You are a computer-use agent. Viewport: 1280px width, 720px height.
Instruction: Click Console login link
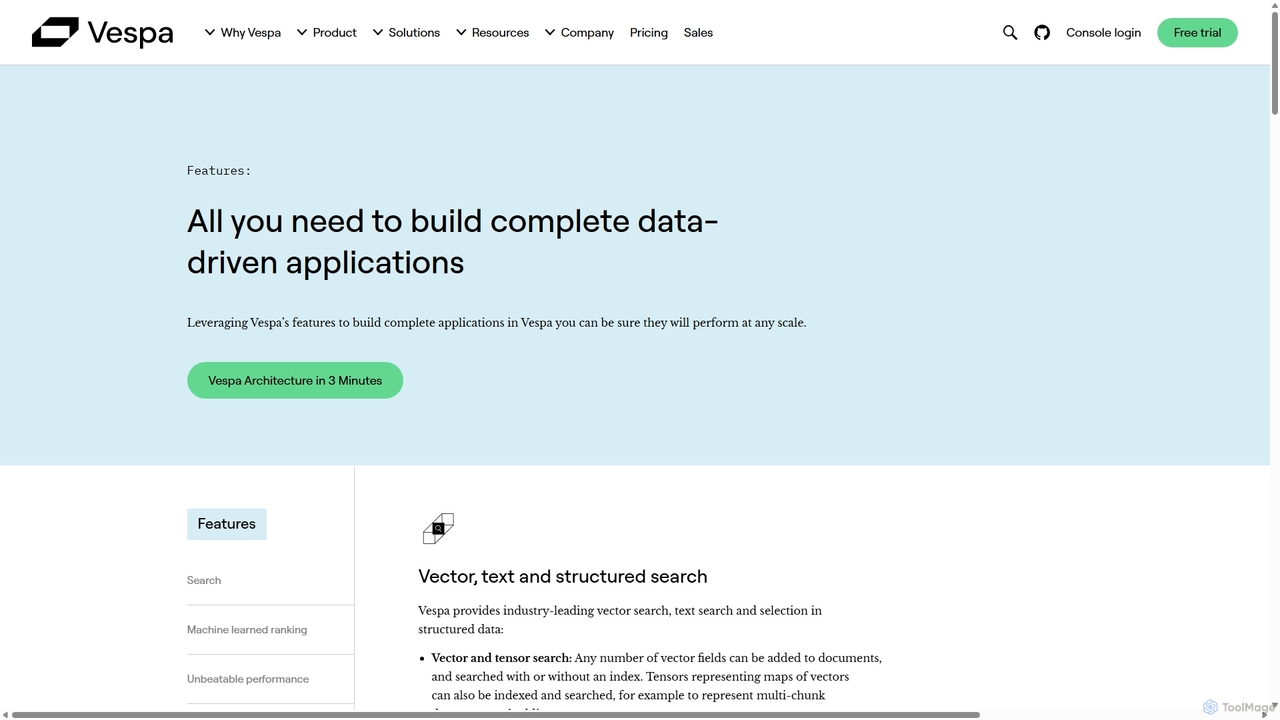coord(1103,33)
